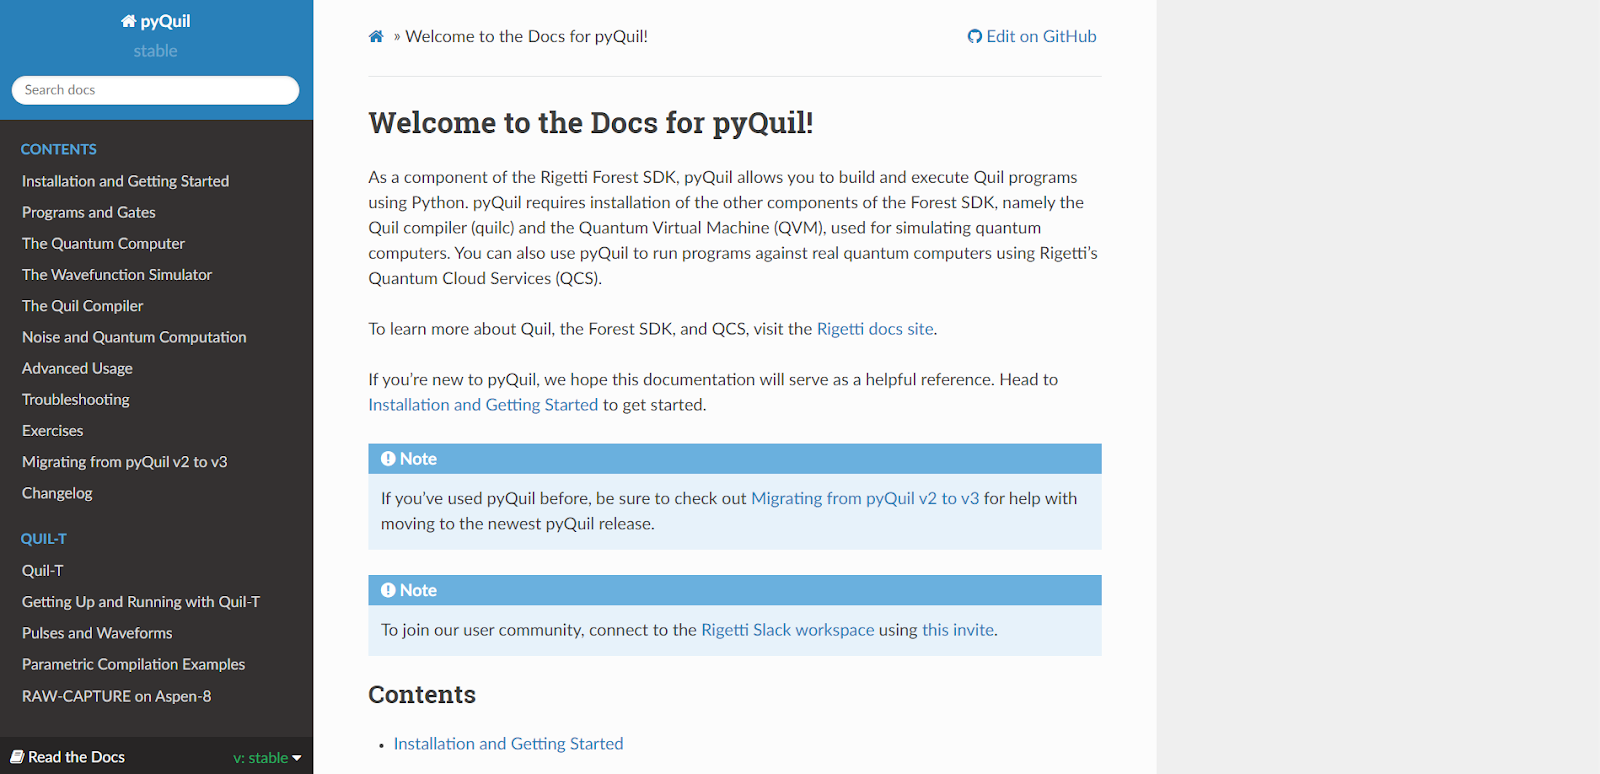Click the Read the Docs book icon
Screen dimensions: 1600x774
[x=19, y=757]
